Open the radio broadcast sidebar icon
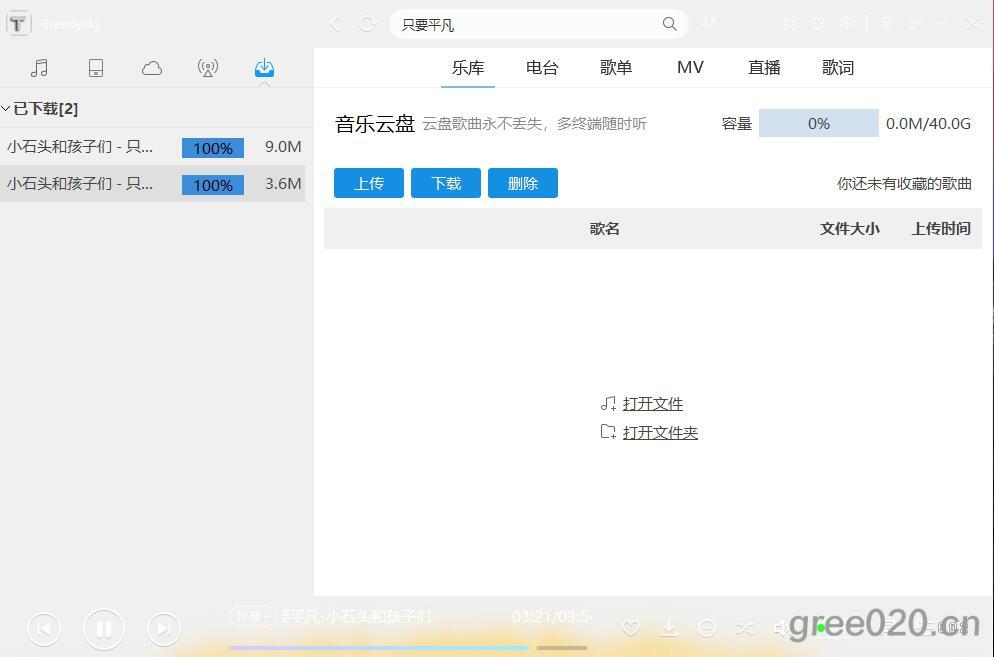Viewport: 994px width, 657px height. tap(208, 68)
